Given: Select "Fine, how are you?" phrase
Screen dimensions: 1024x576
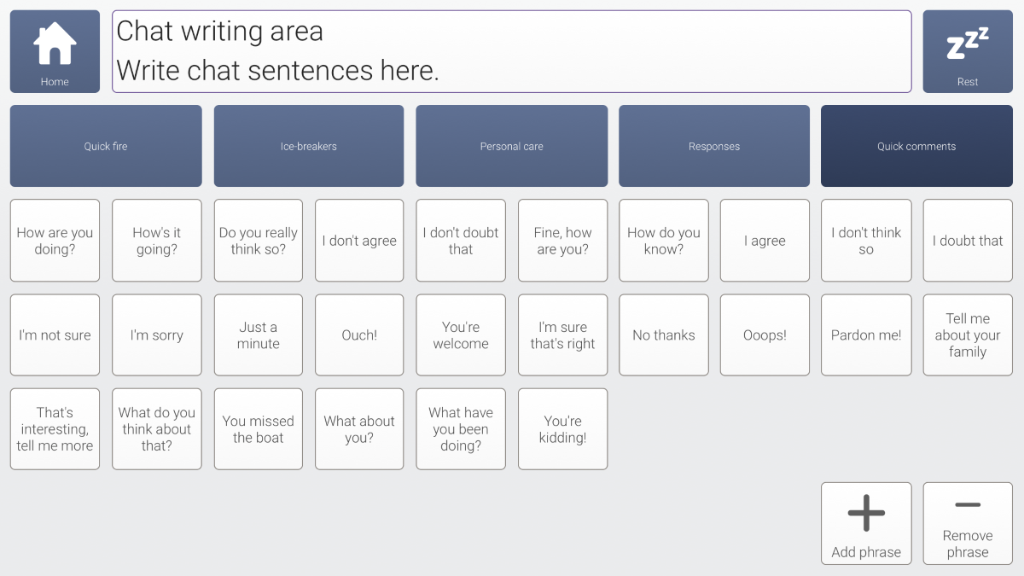Looking at the screenshot, I should pos(562,241).
